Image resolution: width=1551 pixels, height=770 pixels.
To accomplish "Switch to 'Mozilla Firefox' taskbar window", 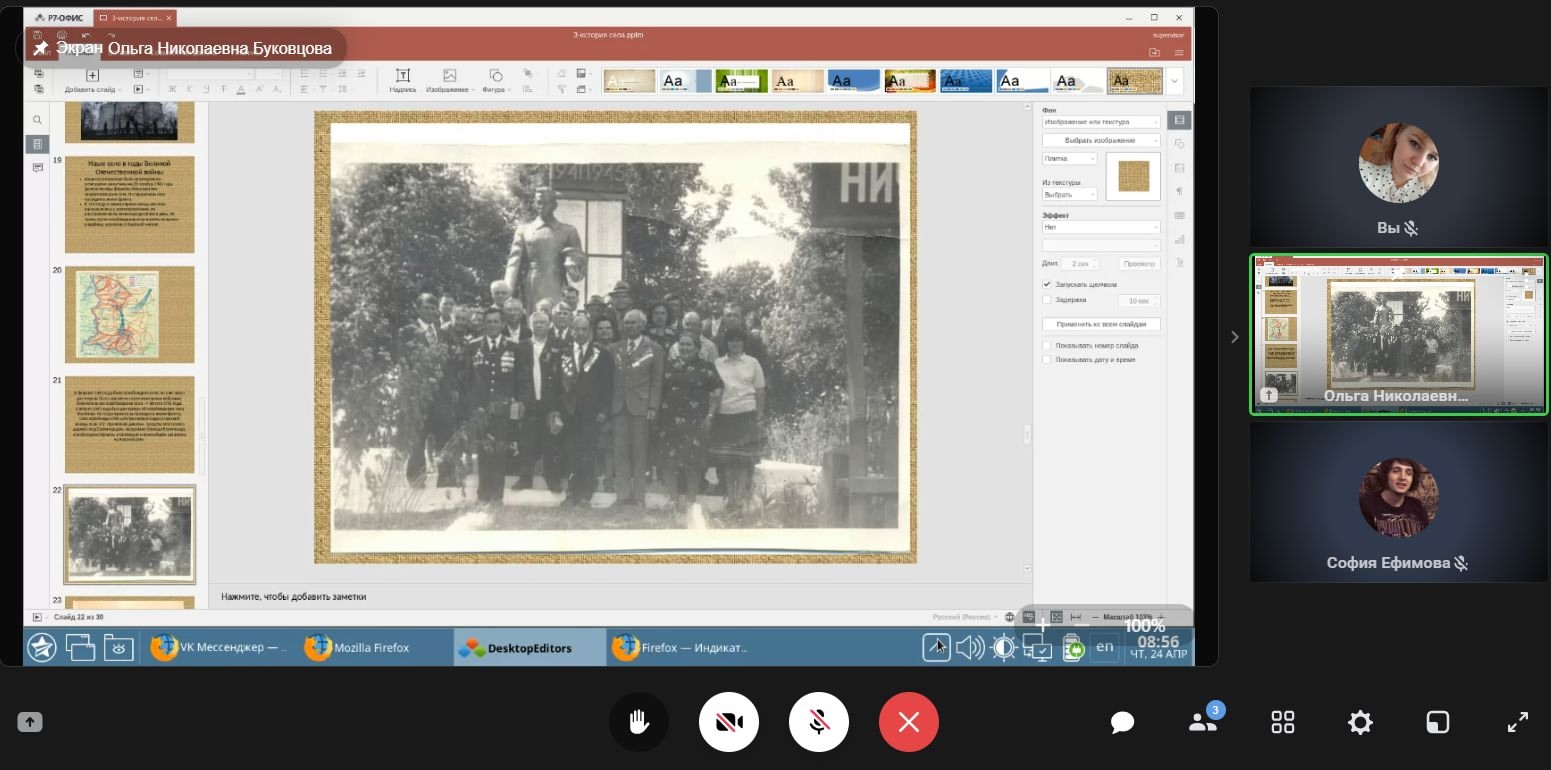I will pos(372,648).
